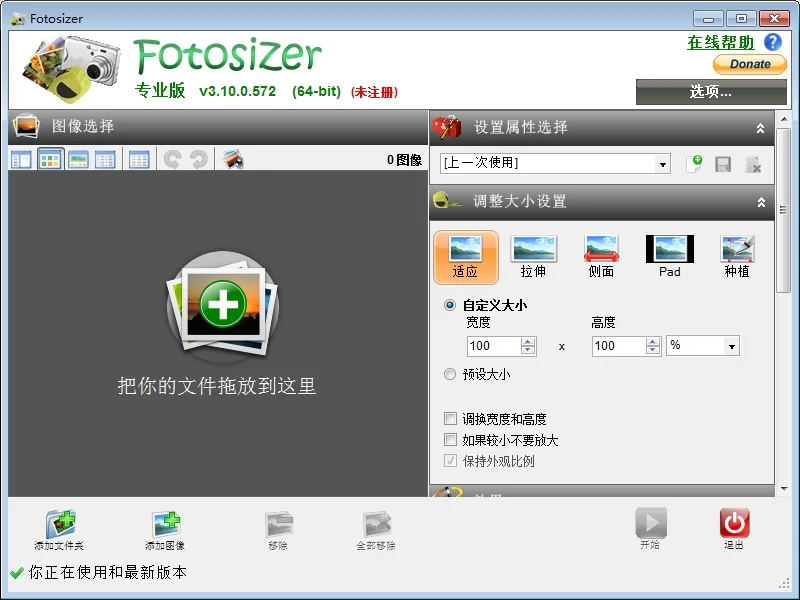Click the red 退出 exit power icon
This screenshot has width=800, height=600.
734,522
